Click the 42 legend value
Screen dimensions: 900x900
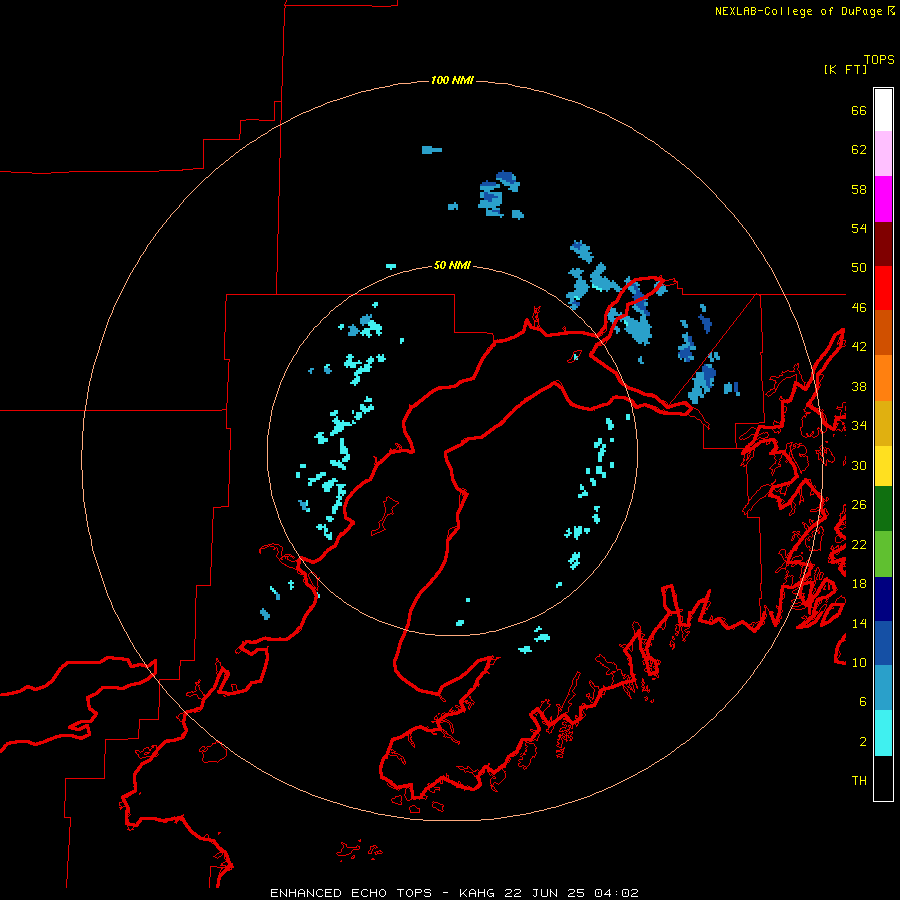[859, 347]
